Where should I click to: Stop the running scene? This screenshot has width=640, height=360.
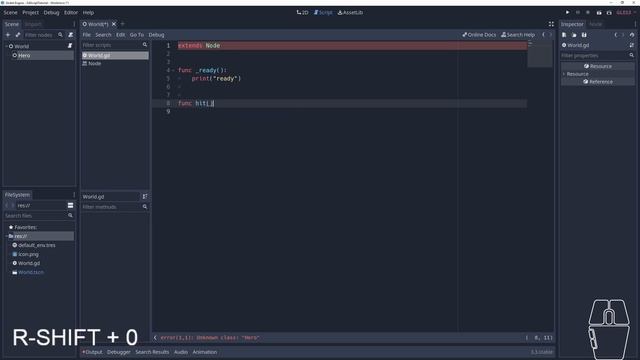(588, 13)
